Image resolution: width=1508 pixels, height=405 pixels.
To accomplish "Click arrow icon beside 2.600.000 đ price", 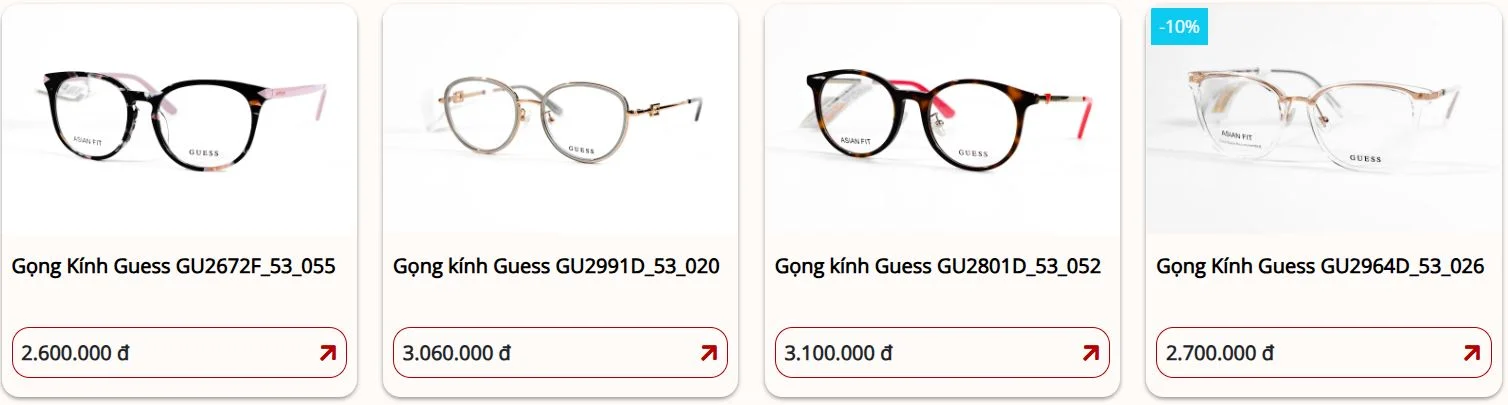I will [x=327, y=353].
